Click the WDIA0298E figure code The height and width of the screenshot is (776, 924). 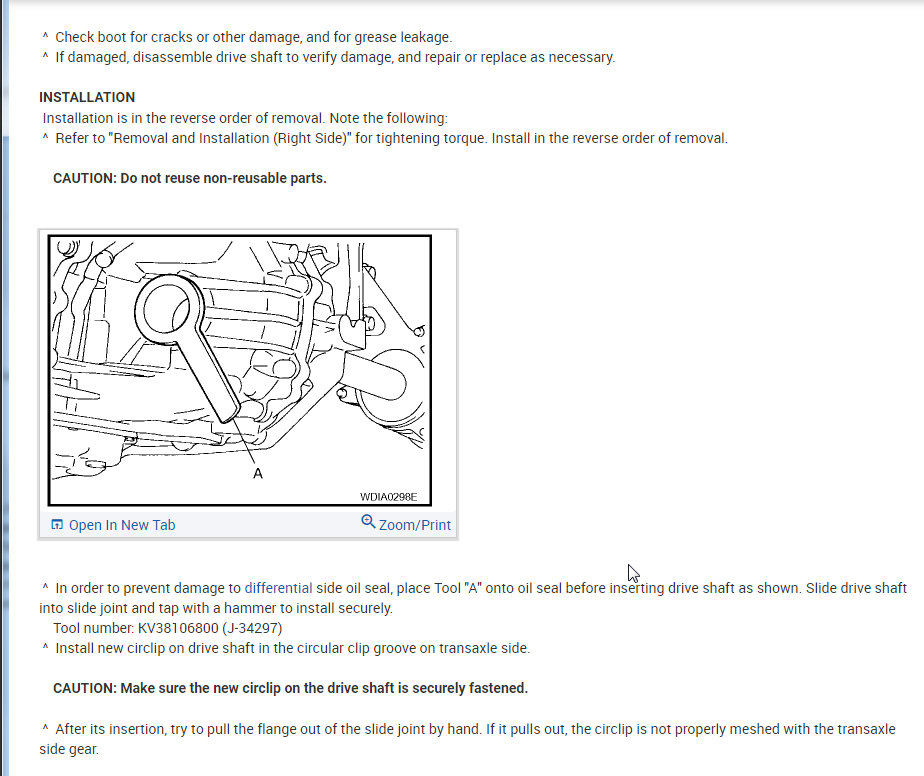click(x=388, y=497)
